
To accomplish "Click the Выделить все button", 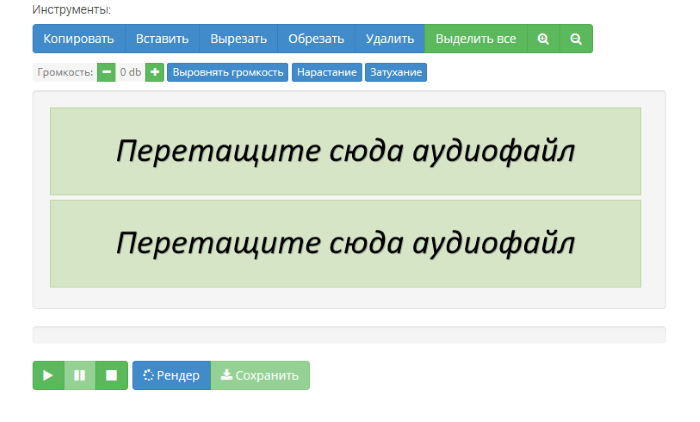I will pyautogui.click(x=476, y=39).
